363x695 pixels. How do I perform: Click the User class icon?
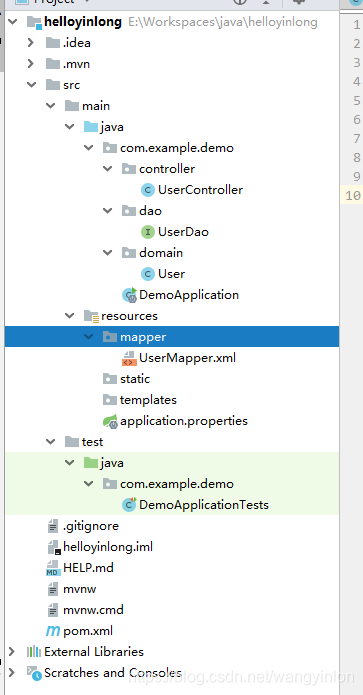(148, 274)
